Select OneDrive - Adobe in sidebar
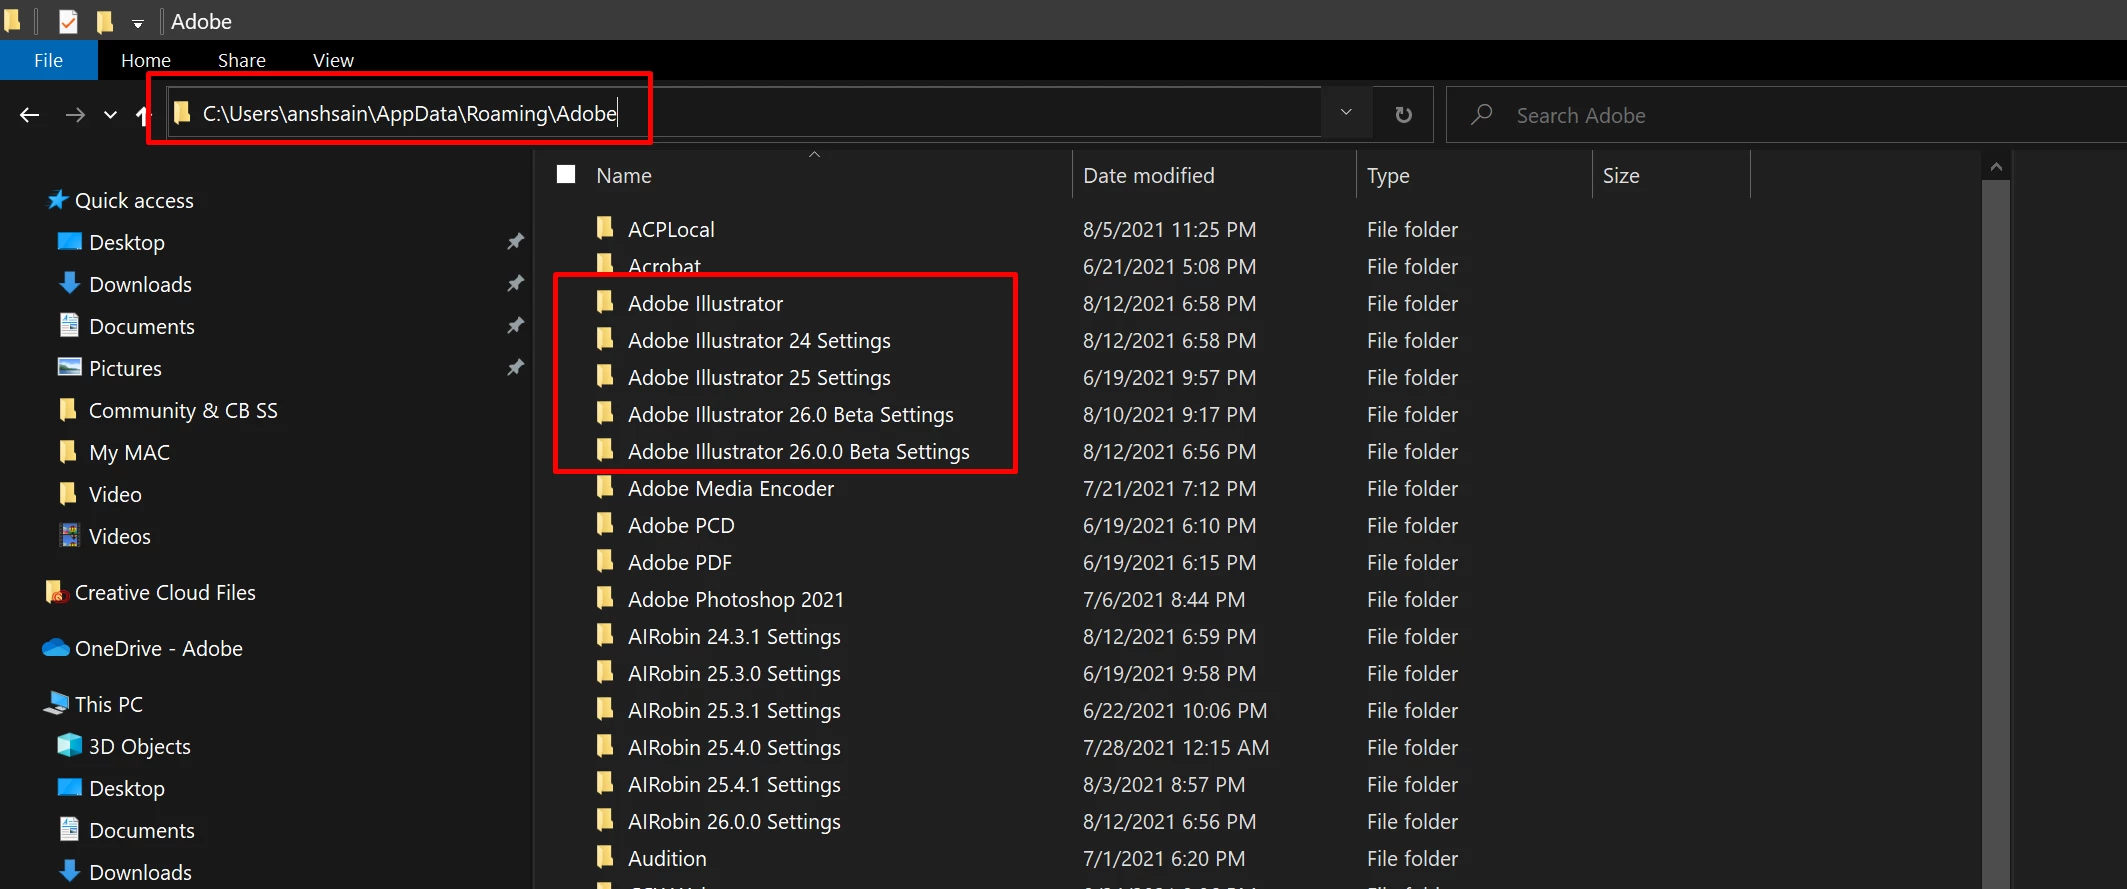The height and width of the screenshot is (889, 2127). pos(158,648)
